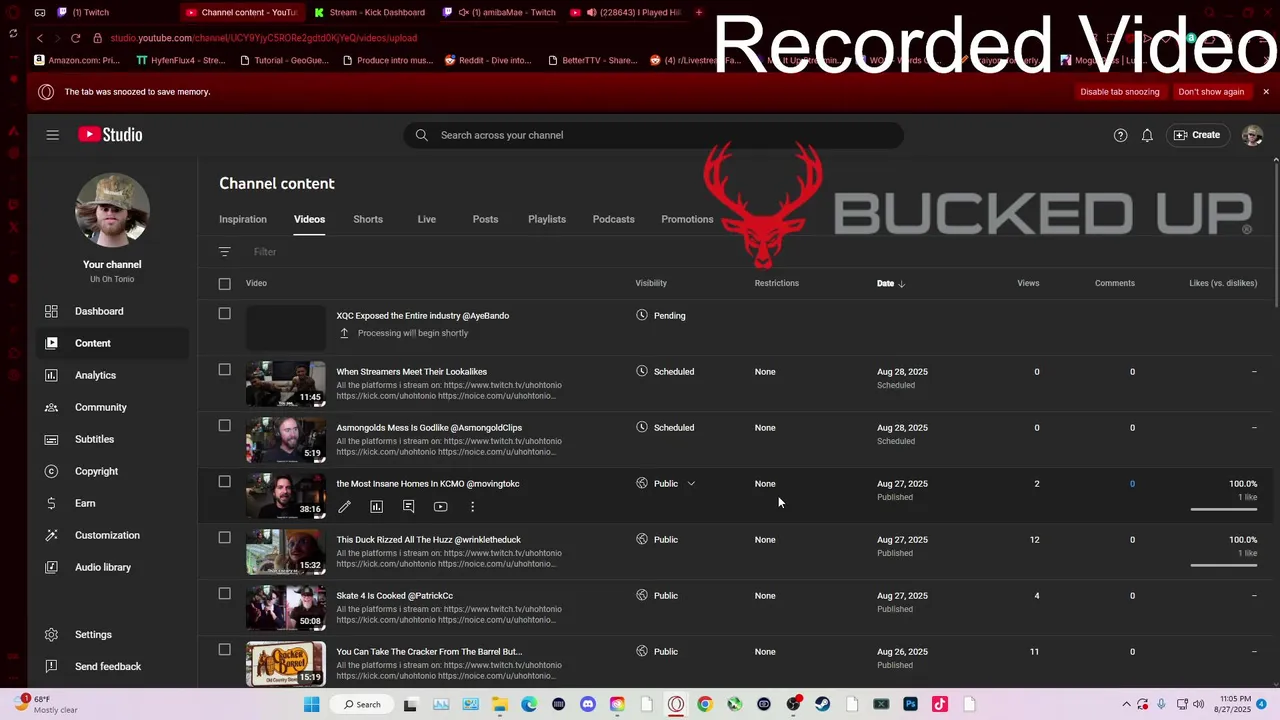Check the Skate 4 Is Cooked checkbox
Screen dimensions: 1280x720
(x=224, y=593)
